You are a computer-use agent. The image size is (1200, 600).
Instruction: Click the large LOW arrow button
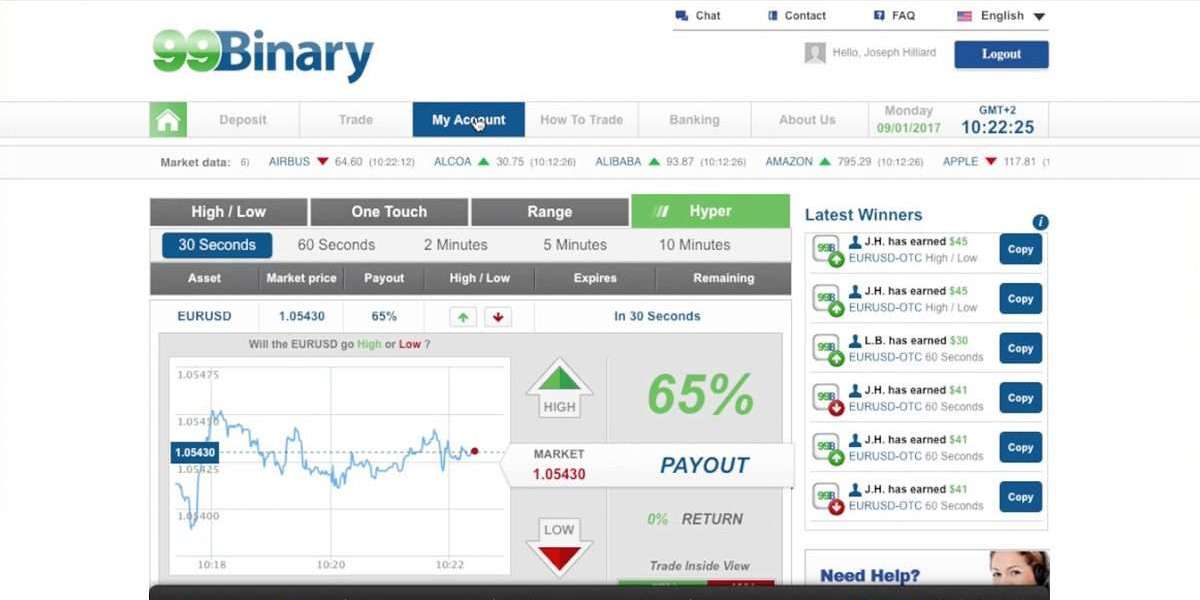tap(559, 546)
